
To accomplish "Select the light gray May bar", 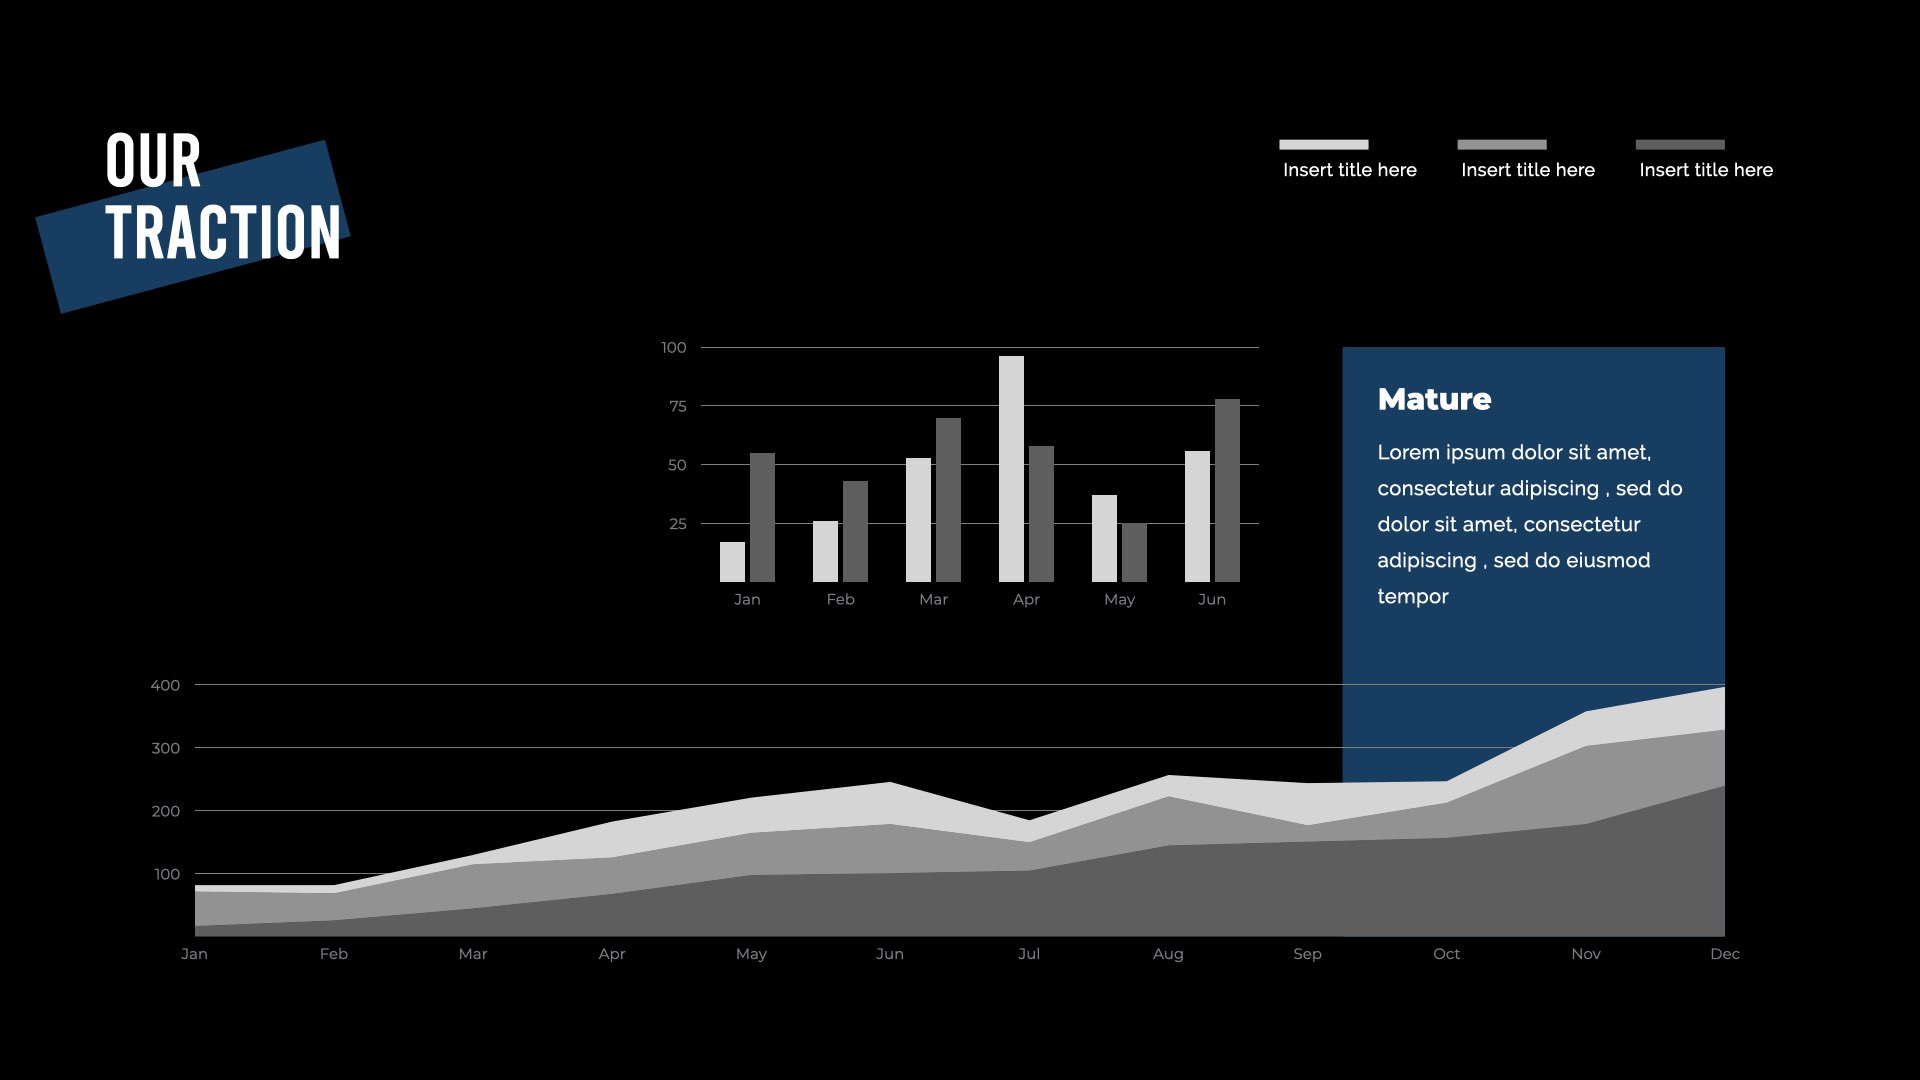I will pos(1104,538).
